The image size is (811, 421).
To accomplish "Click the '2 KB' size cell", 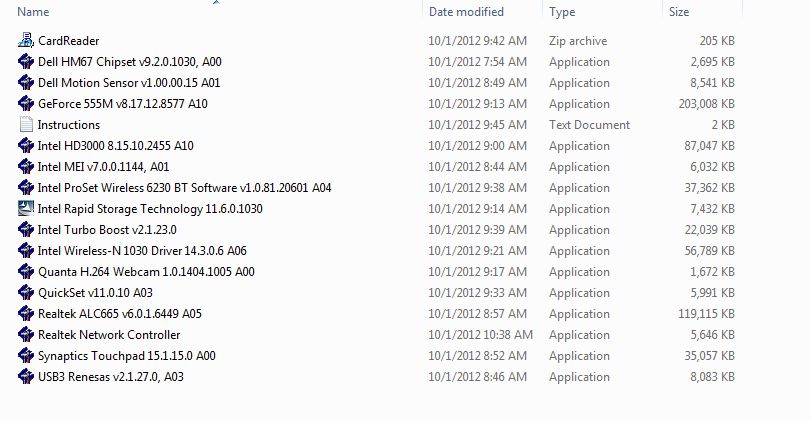I will coord(723,125).
